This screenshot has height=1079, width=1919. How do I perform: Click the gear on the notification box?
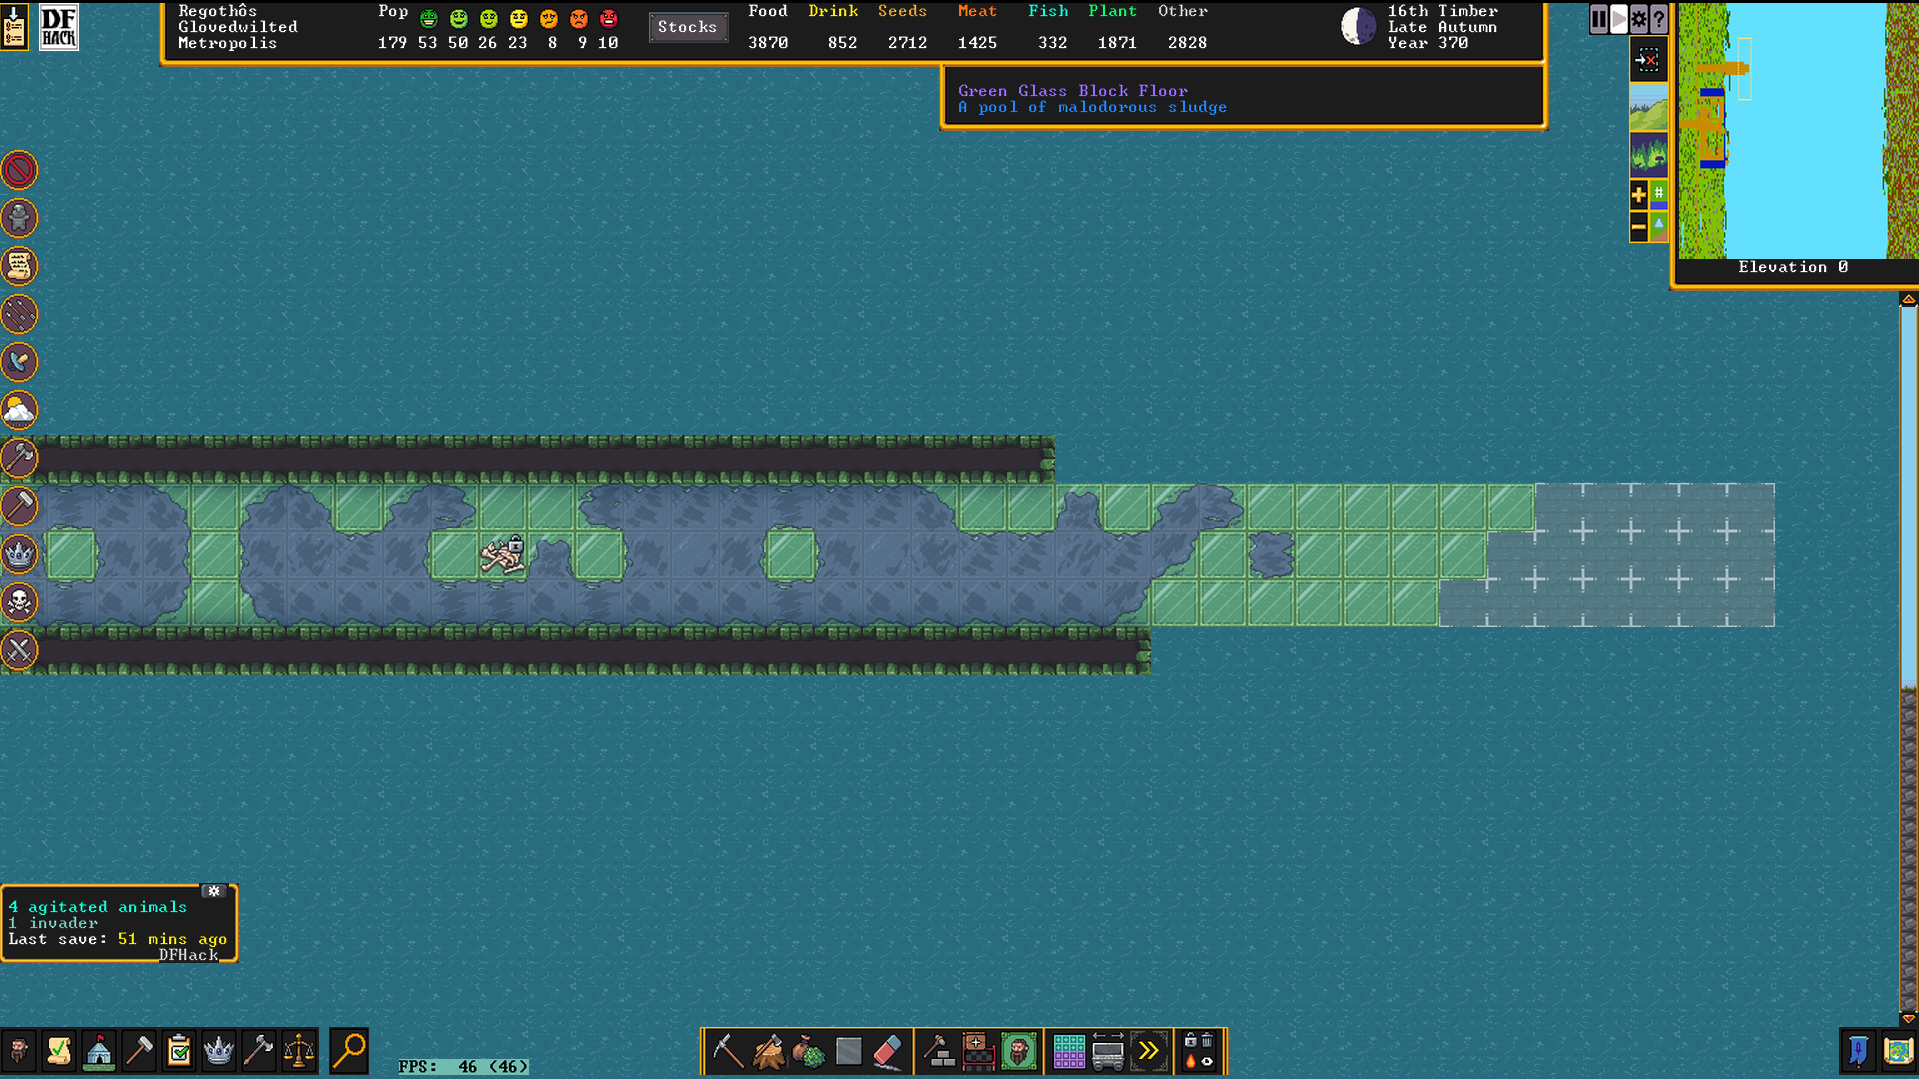214,891
